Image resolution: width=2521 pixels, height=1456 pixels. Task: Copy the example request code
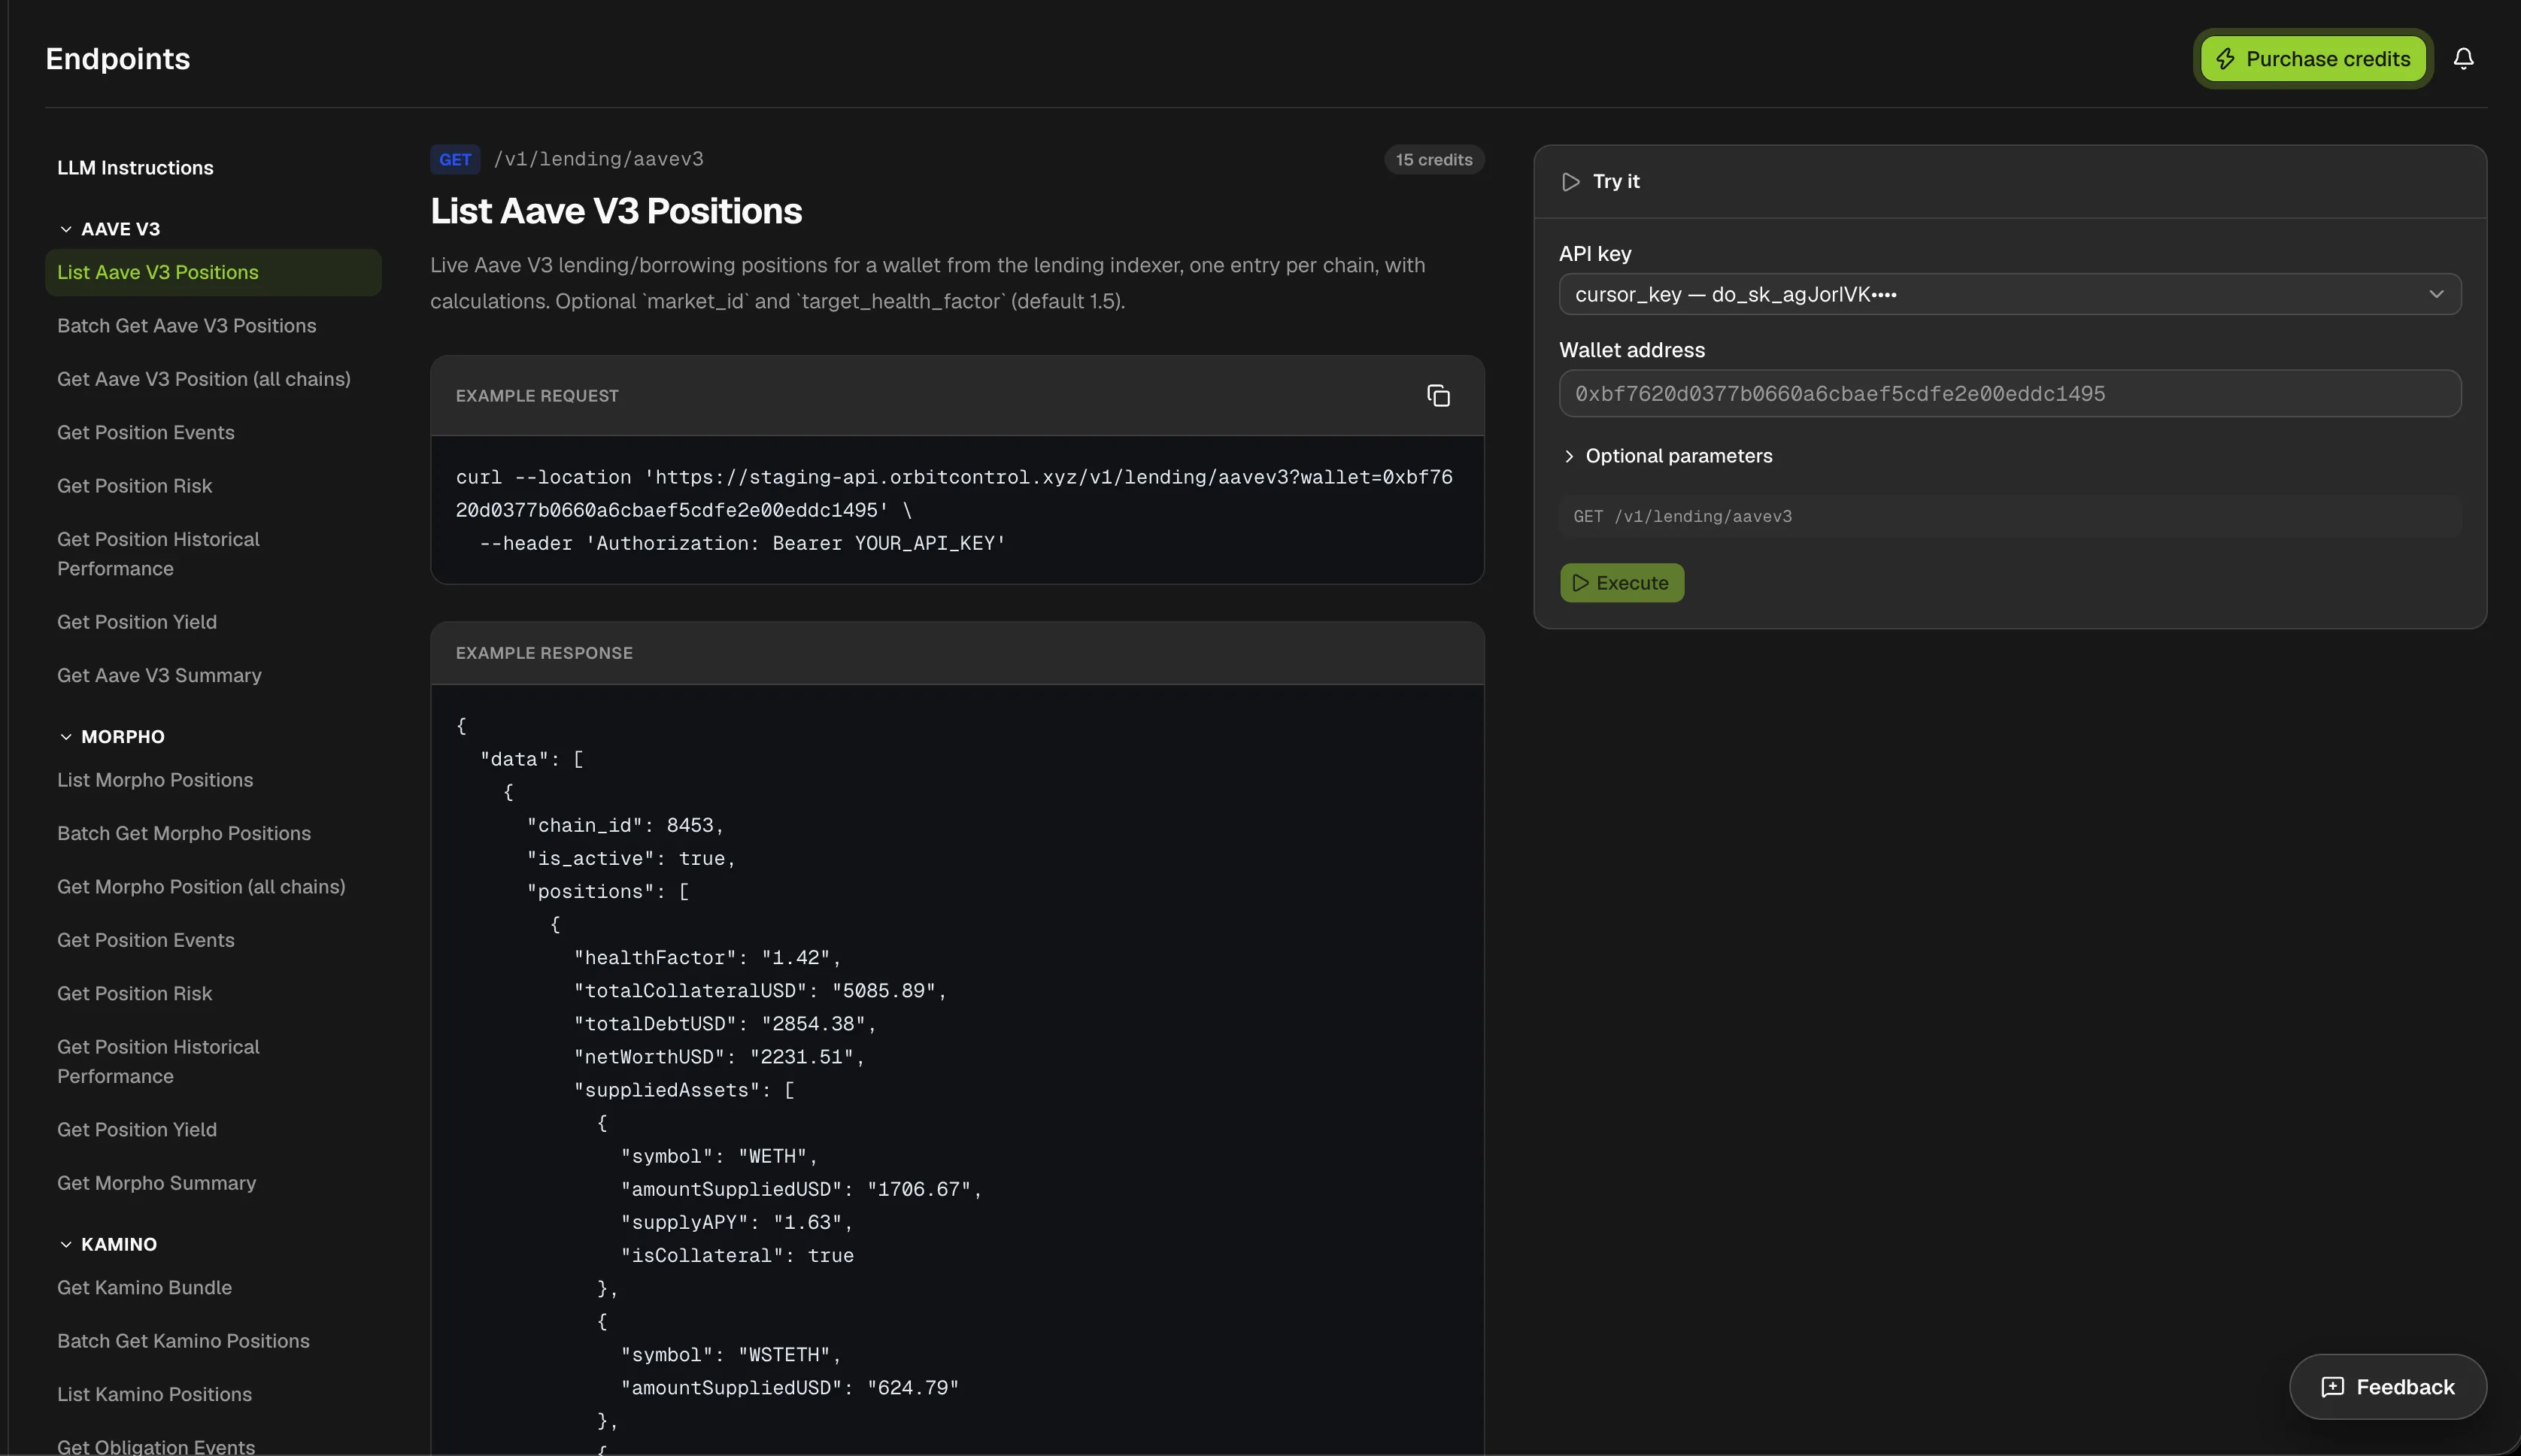(x=1438, y=396)
